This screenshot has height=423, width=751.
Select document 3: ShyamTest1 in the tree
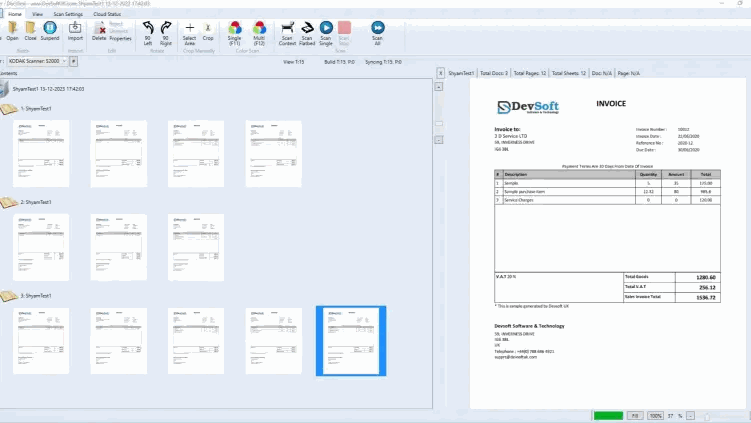click(x=36, y=296)
